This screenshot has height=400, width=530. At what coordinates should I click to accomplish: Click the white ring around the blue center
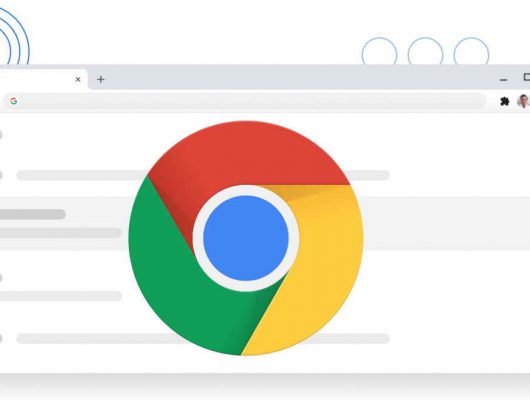[x=246, y=190]
